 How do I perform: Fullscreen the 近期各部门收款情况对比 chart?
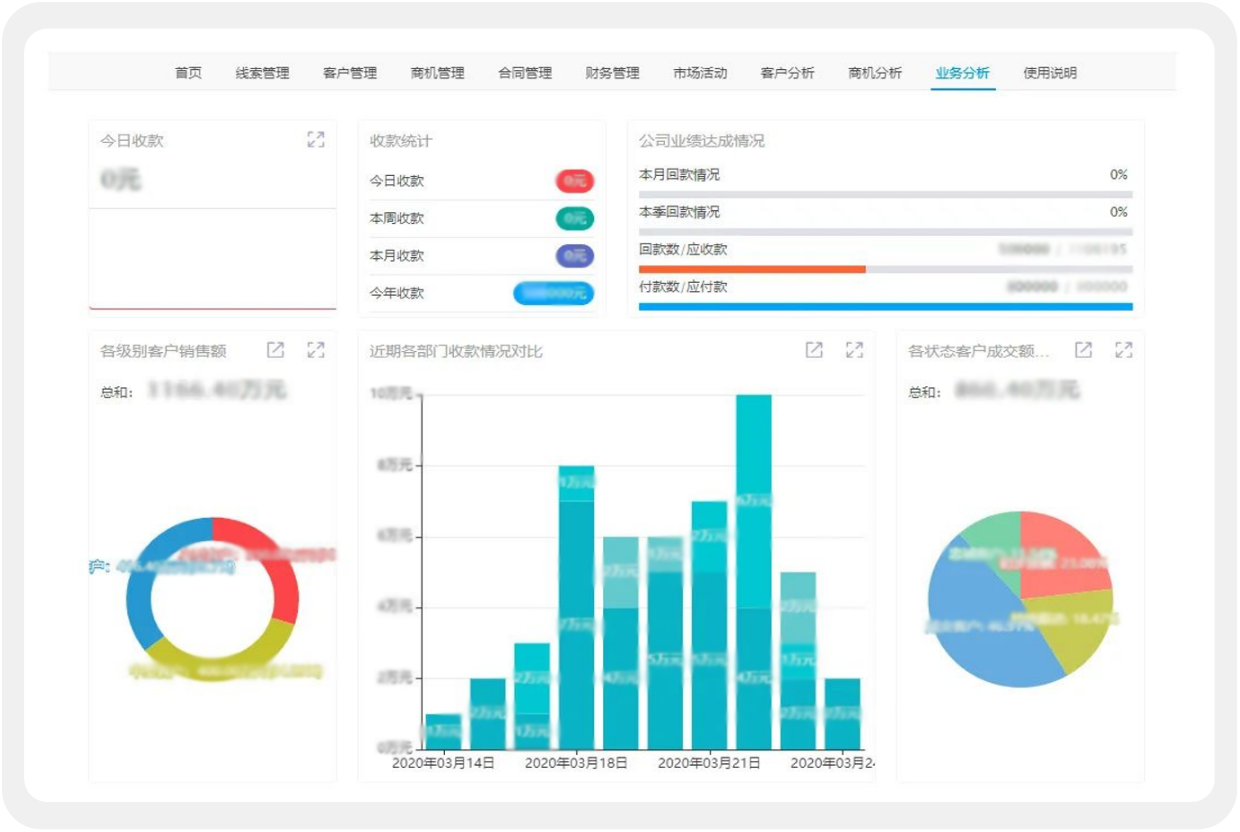854,350
